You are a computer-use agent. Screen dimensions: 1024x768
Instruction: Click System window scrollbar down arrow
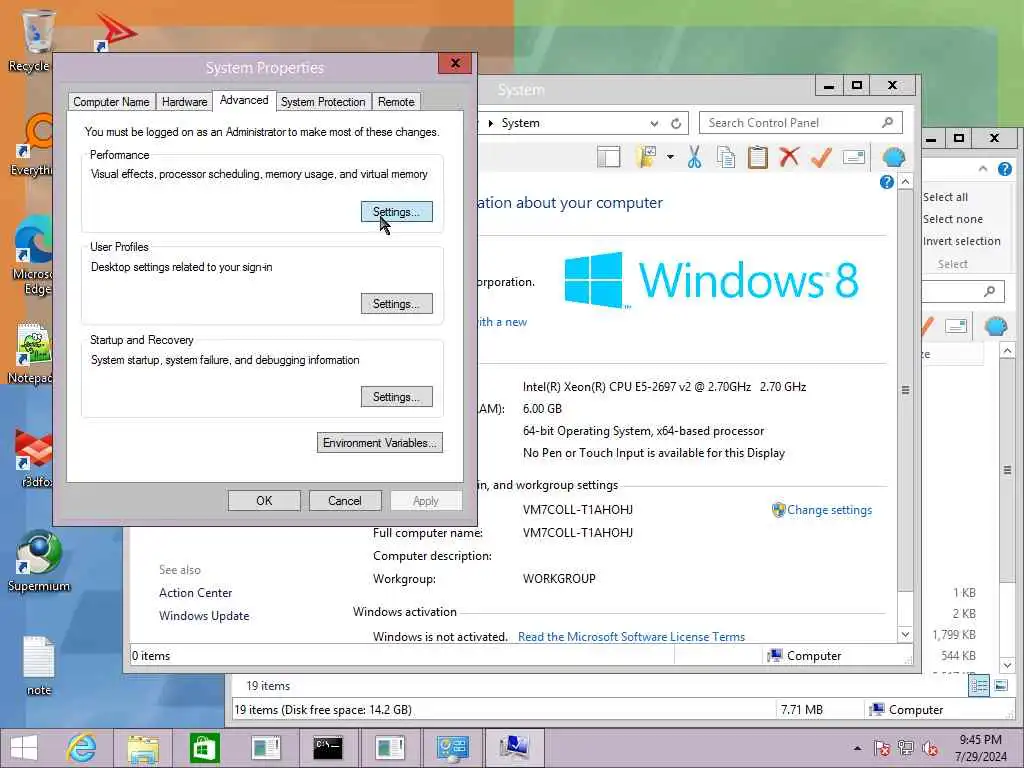[905, 634]
